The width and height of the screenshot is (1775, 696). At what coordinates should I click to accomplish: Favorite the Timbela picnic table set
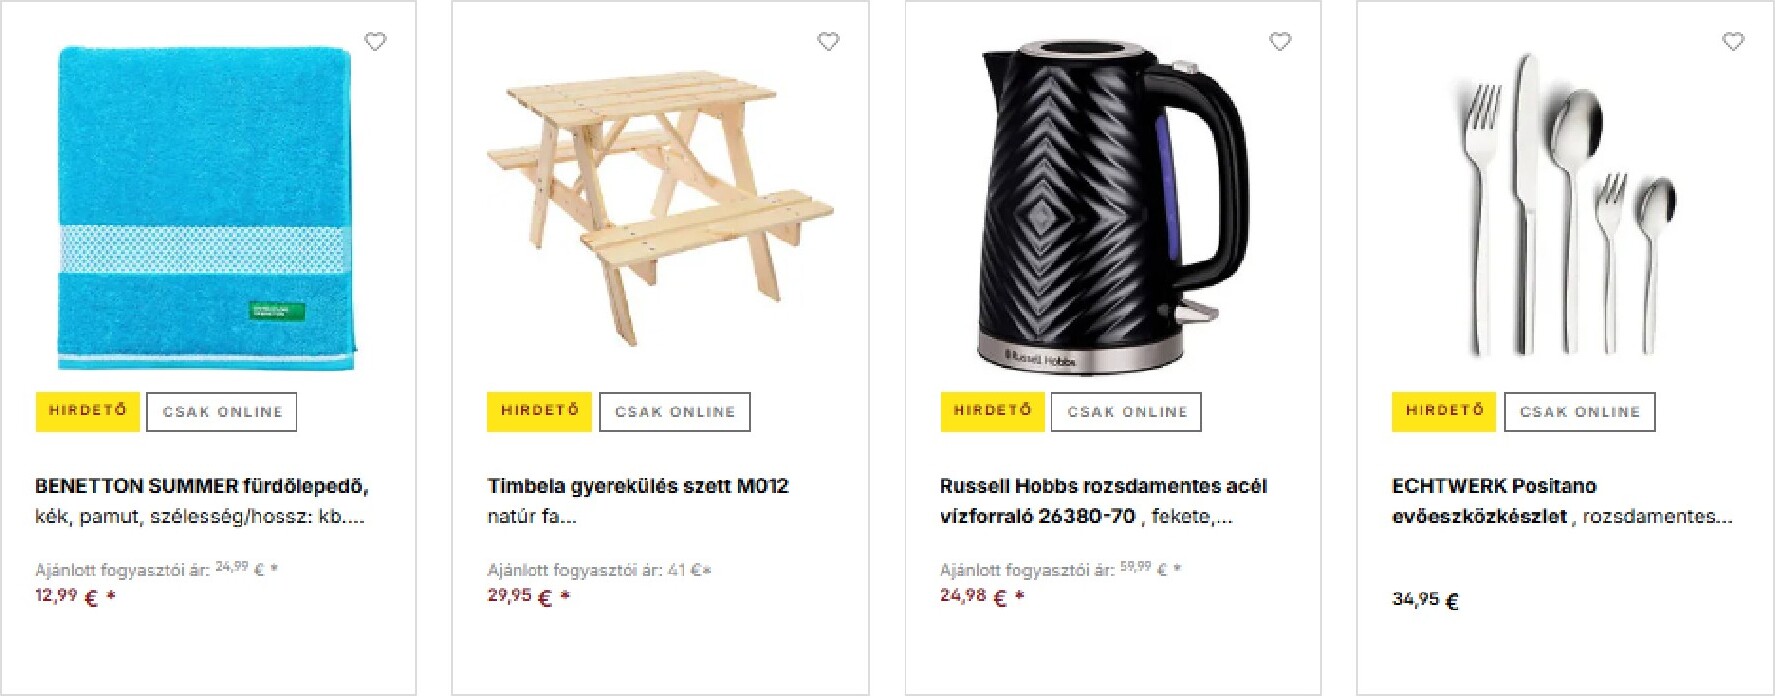828,42
